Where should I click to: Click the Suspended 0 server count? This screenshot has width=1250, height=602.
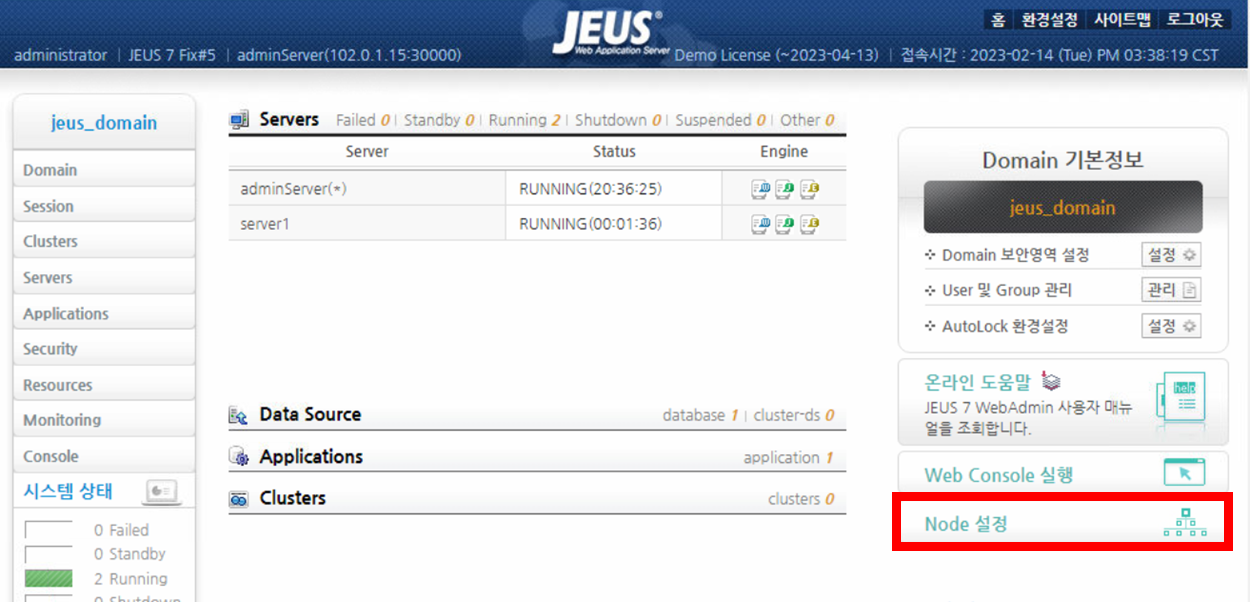click(720, 120)
